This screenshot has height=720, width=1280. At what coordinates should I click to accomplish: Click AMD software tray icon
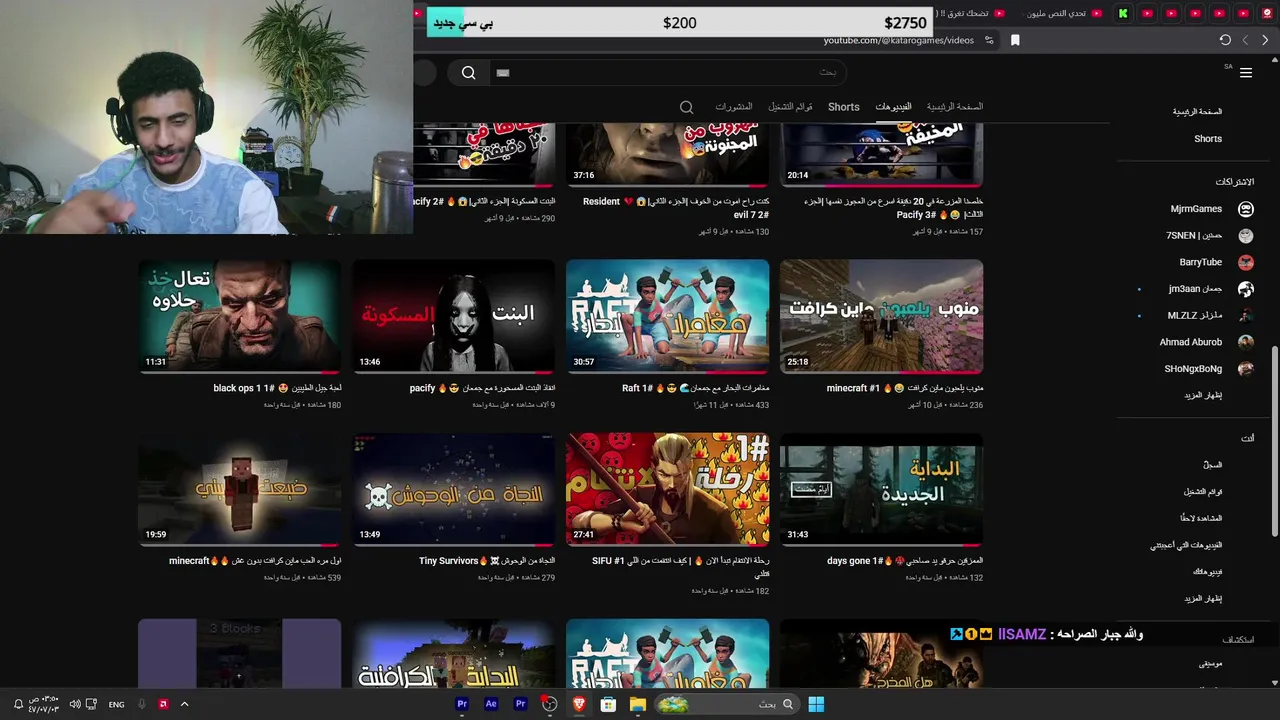[163, 704]
